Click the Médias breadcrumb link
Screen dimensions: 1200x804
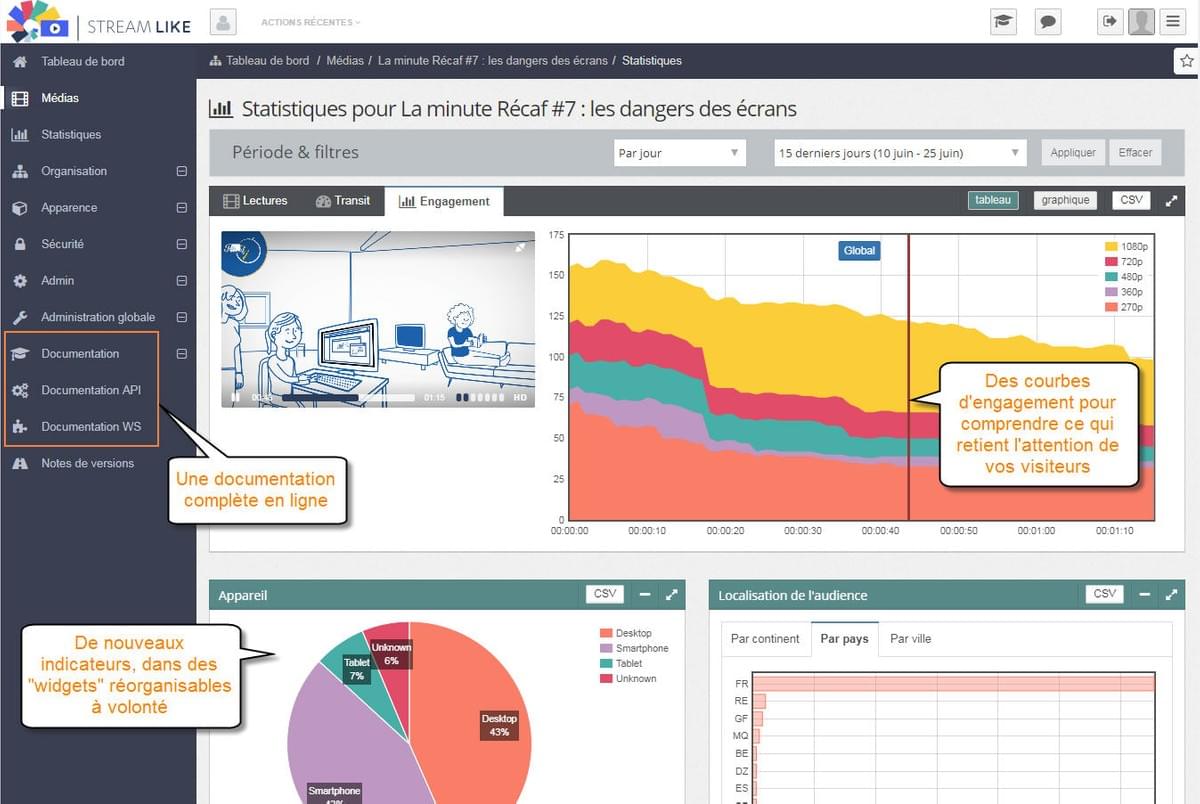point(345,61)
